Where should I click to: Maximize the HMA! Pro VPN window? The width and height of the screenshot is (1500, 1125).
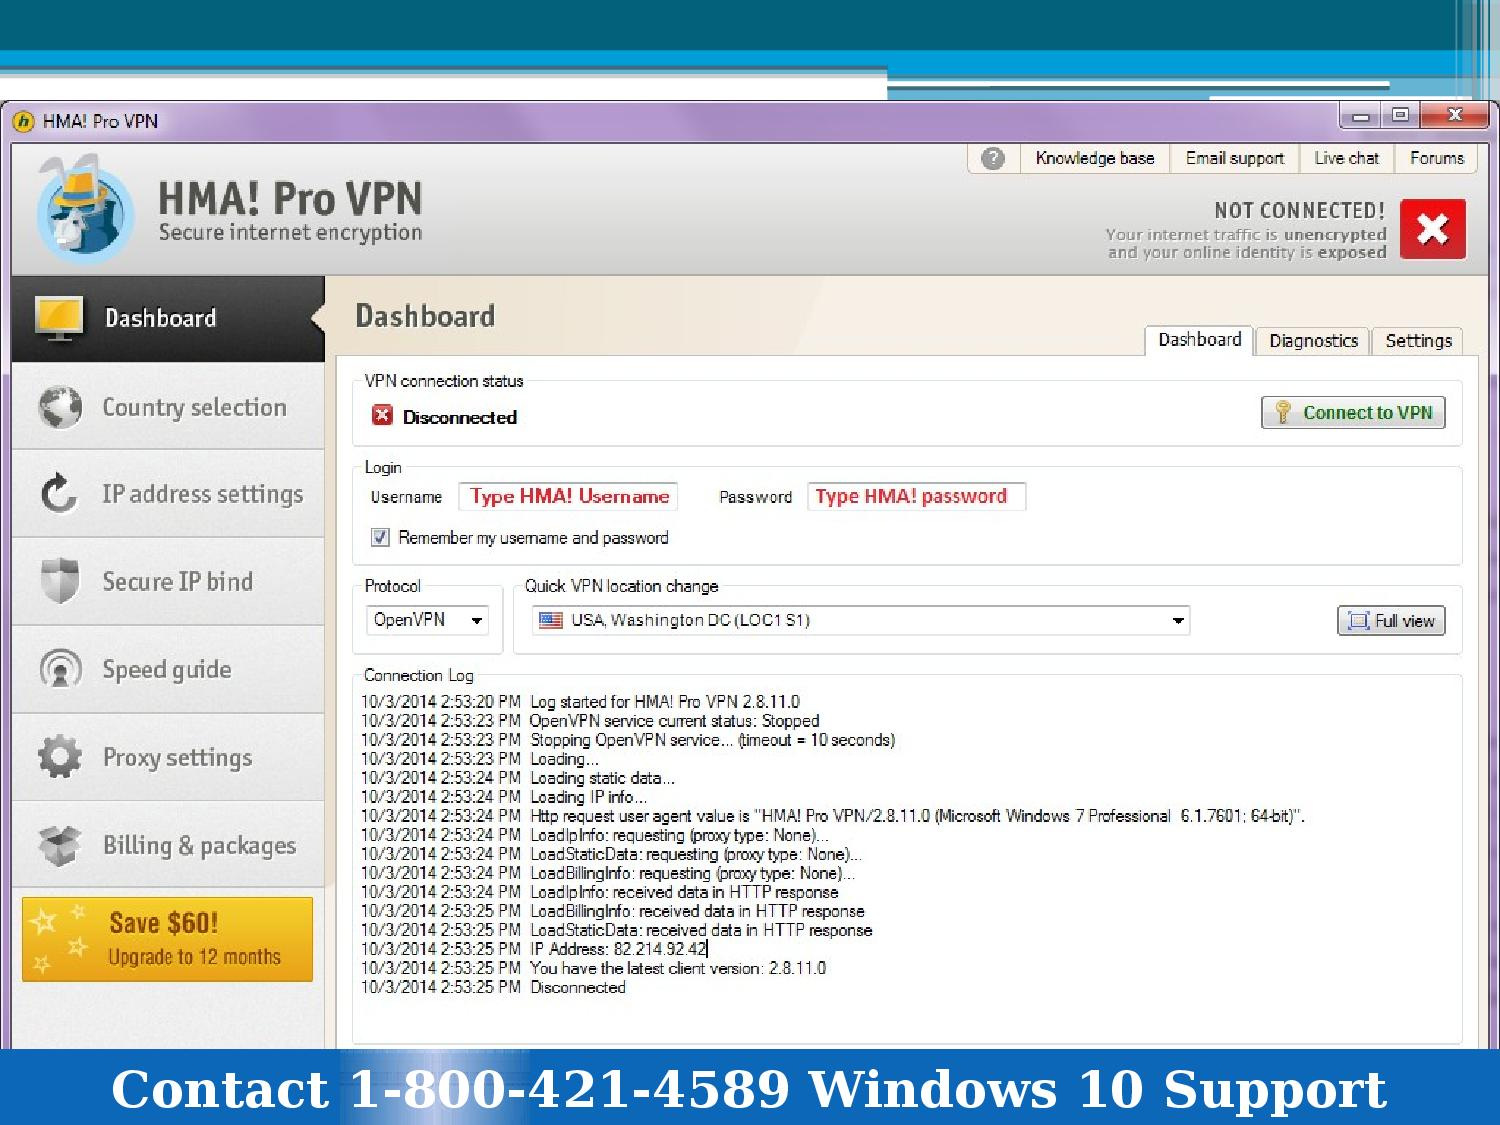coord(1400,116)
